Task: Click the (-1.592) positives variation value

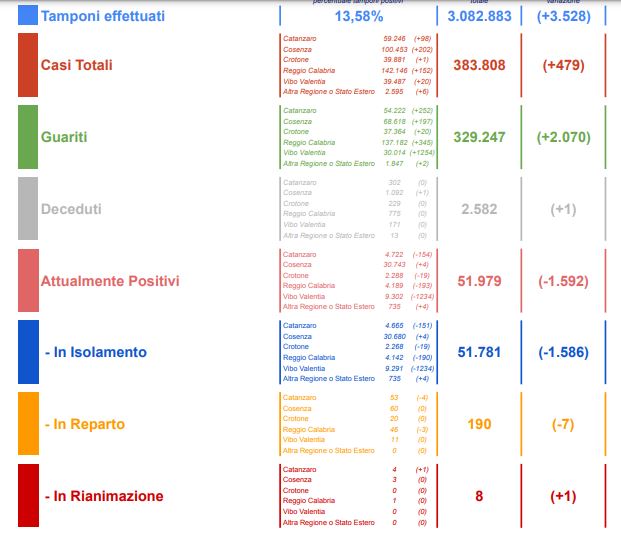Action: pos(564,281)
